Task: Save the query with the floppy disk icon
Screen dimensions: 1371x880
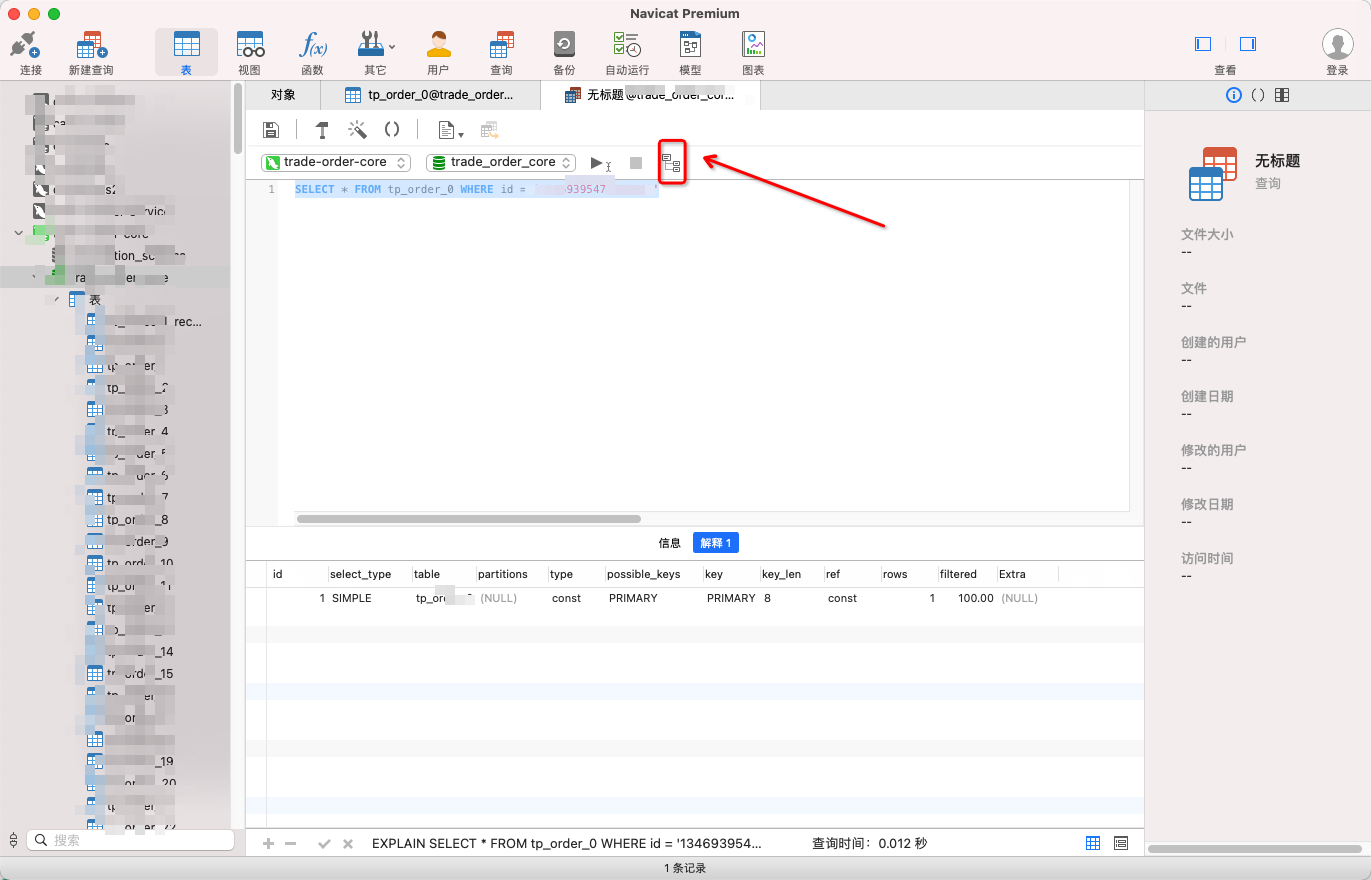Action: 270,130
